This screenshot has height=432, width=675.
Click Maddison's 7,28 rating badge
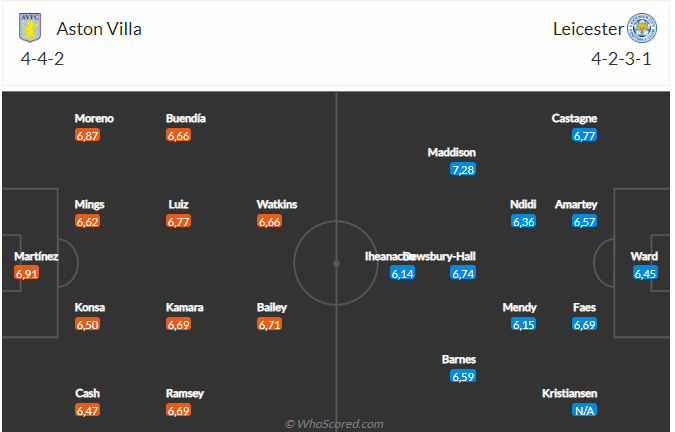[x=463, y=170]
